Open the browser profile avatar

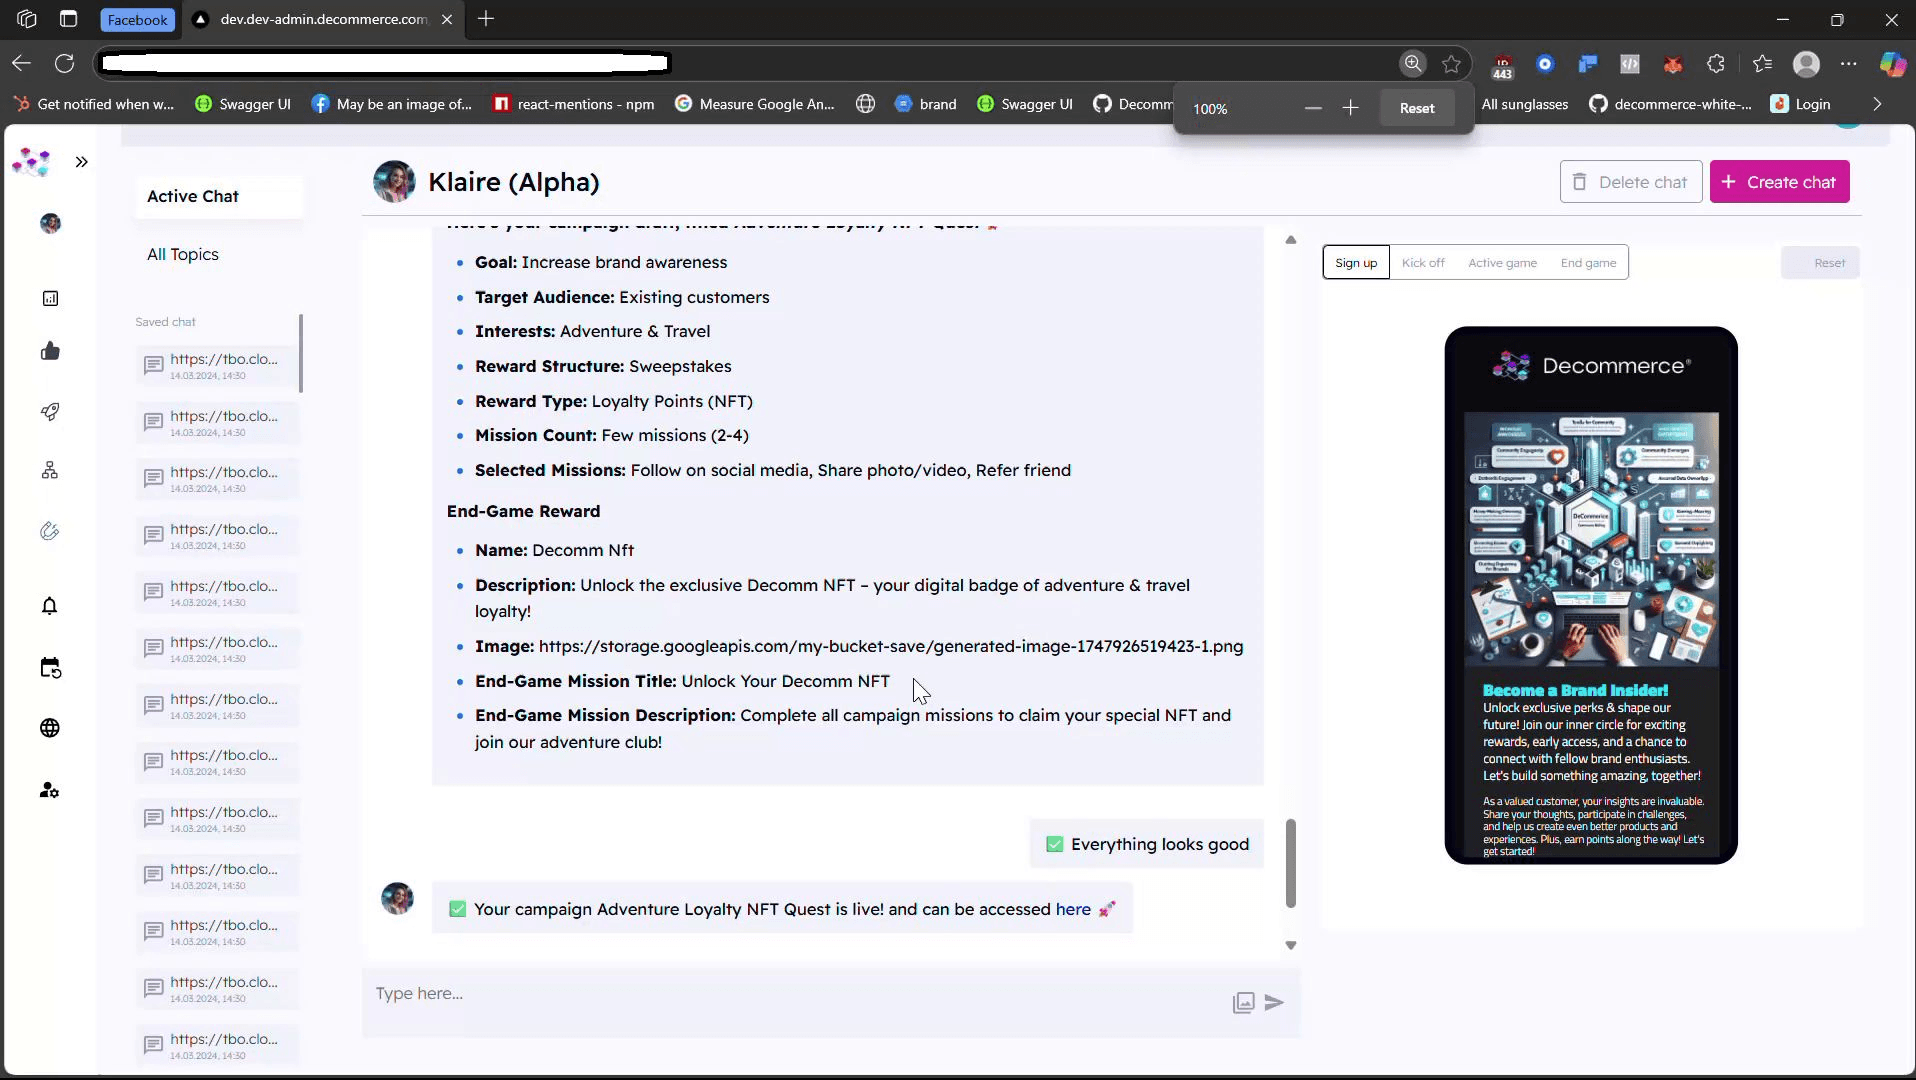(1806, 64)
